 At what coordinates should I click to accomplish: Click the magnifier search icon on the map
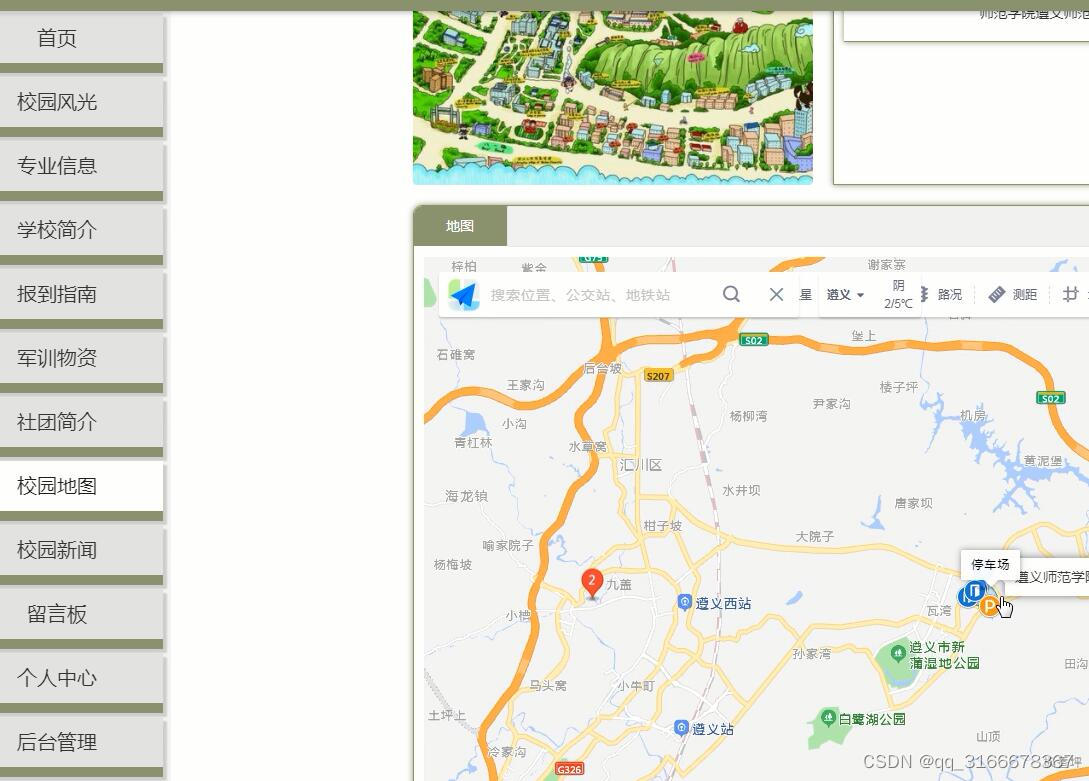point(731,293)
